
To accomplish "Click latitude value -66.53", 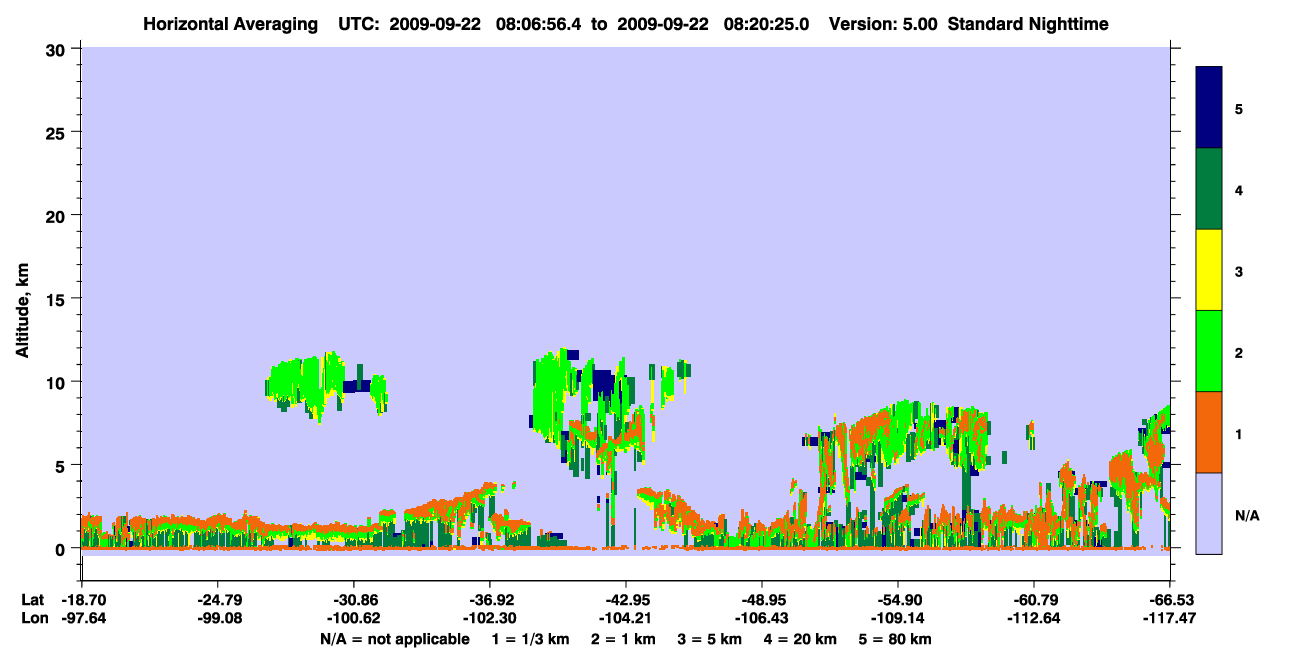I will click(x=1170, y=600).
